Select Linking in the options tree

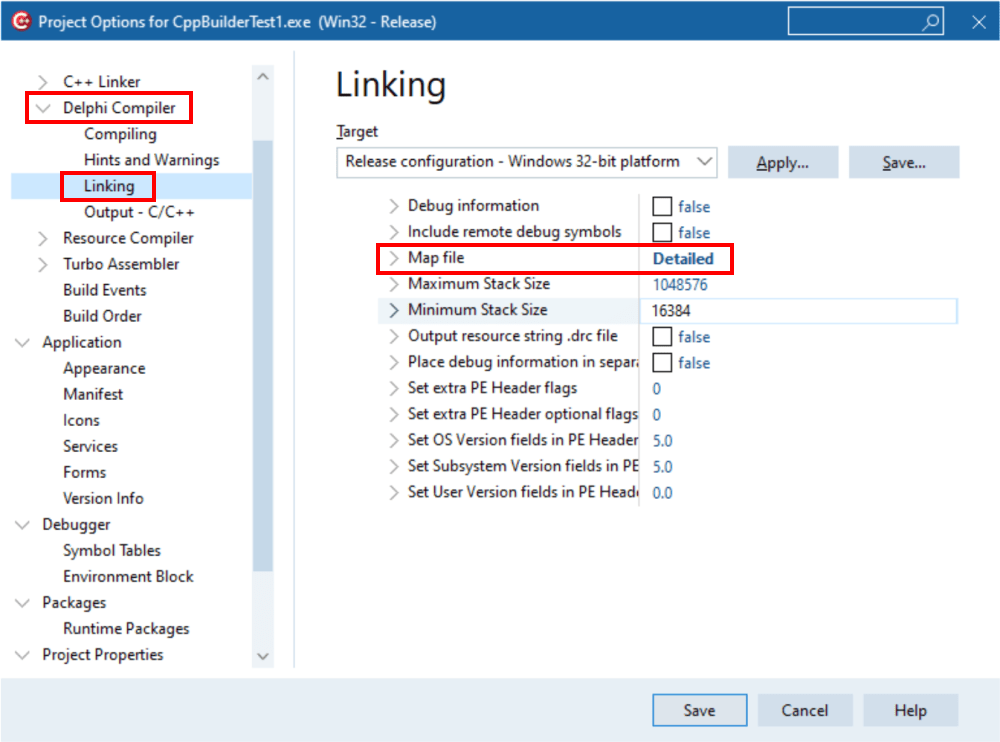109,186
